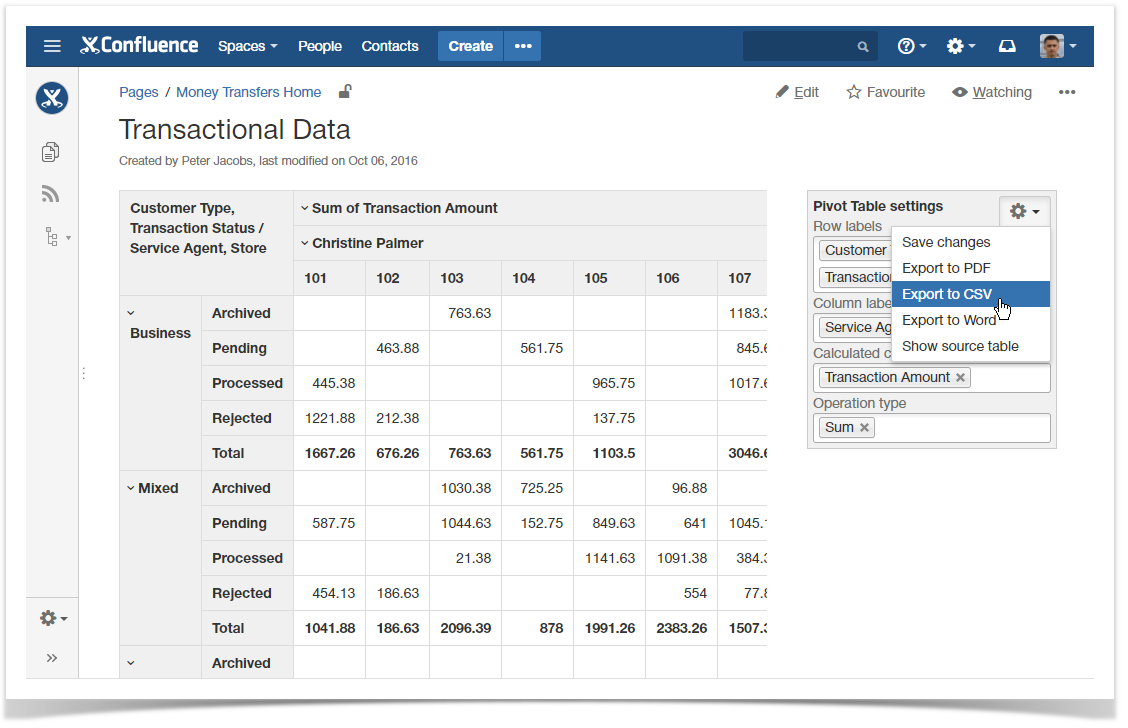
Task: Open the notifications tray icon
Action: click(1007, 45)
